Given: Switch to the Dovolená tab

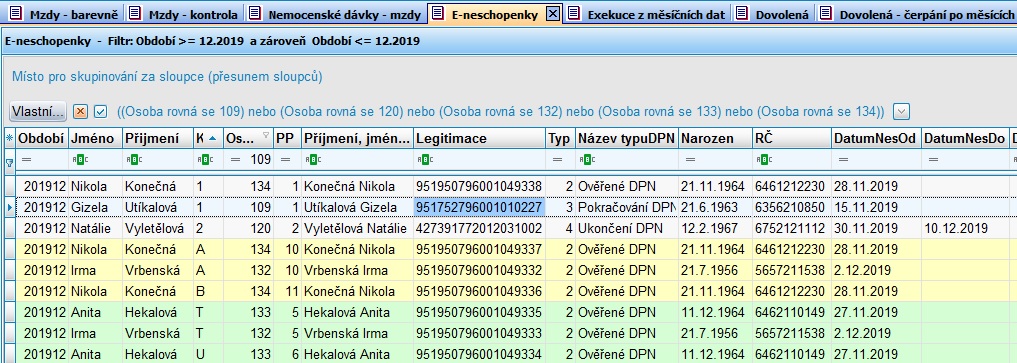Looking at the screenshot, I should tap(773, 14).
